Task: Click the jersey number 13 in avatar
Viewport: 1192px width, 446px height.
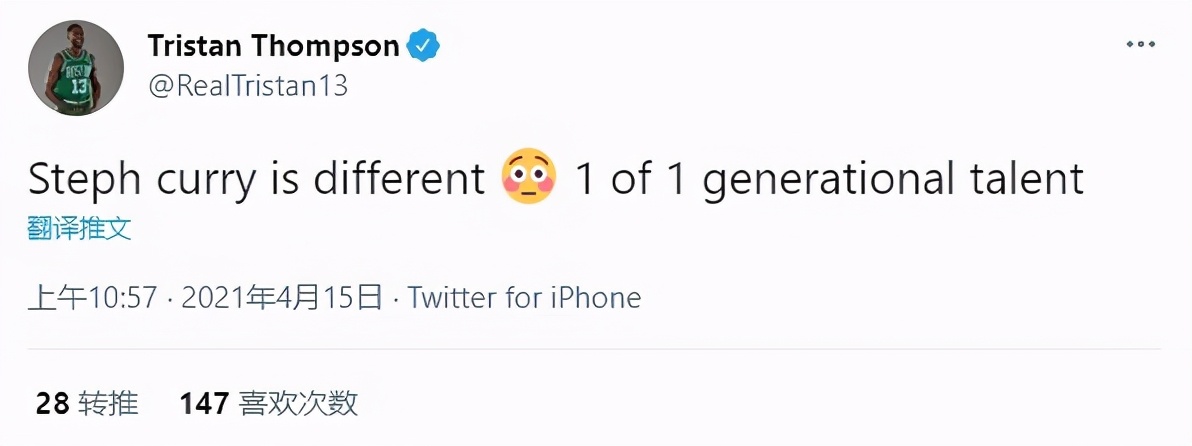Action: (79, 85)
